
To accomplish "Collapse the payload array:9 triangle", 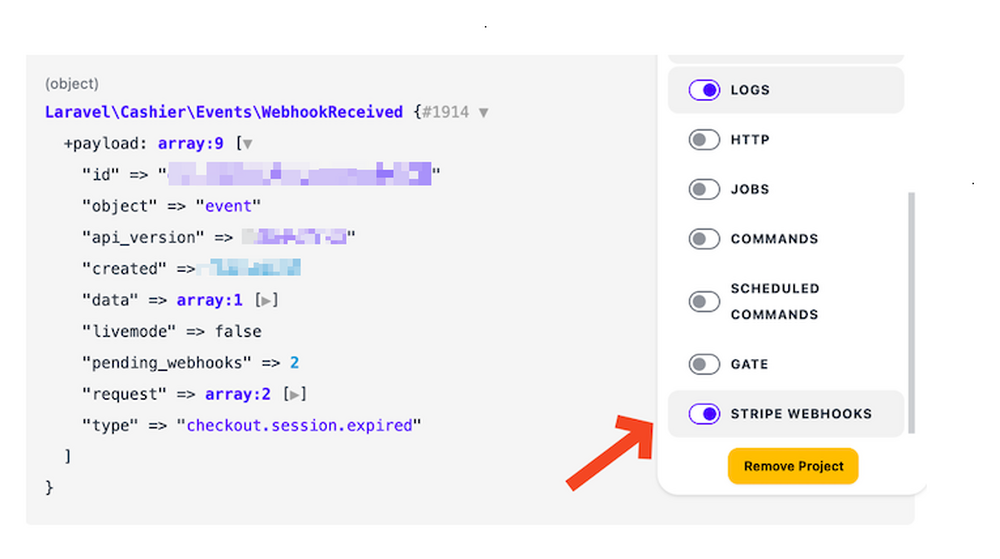I will 248,144.
